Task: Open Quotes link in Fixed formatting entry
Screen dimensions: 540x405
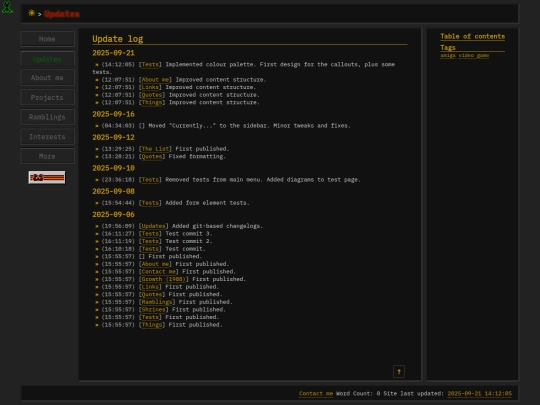Action: tap(152, 156)
